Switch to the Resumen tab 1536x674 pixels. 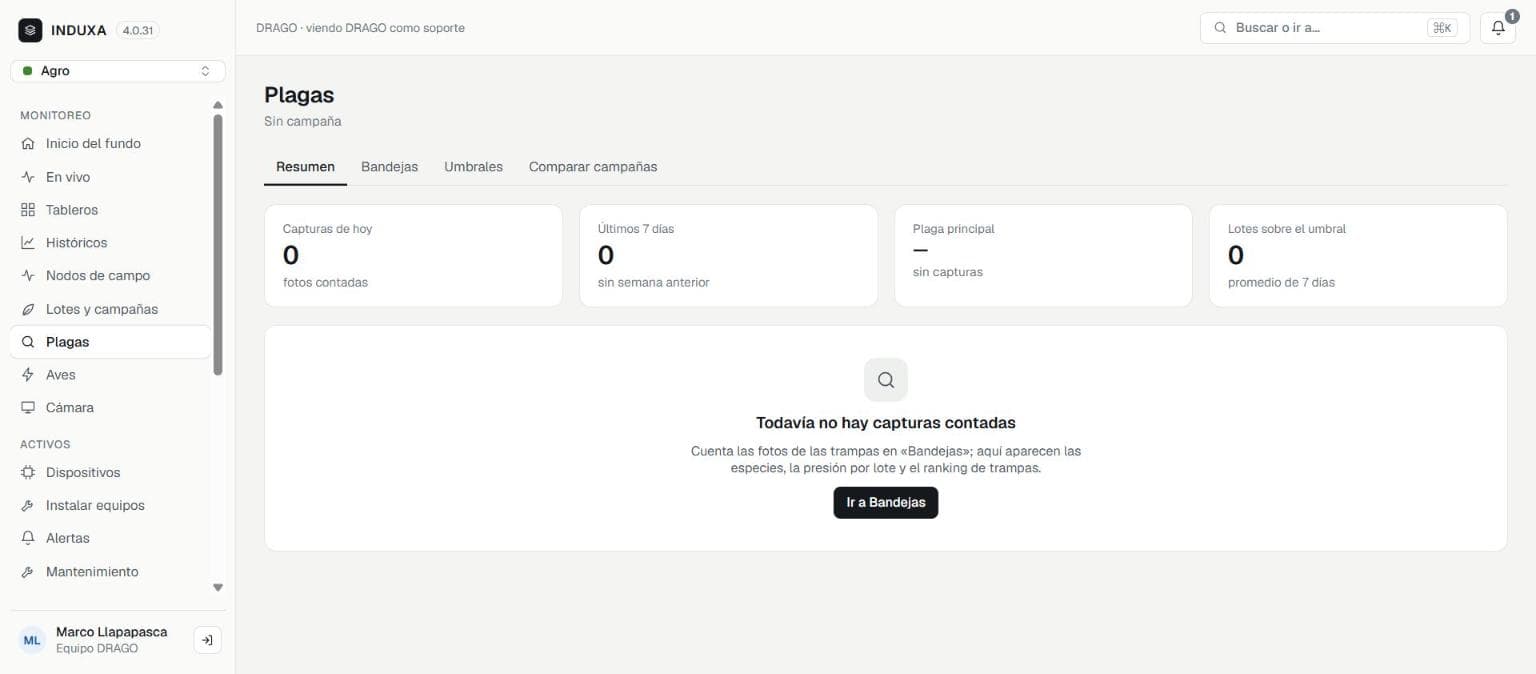(305, 167)
